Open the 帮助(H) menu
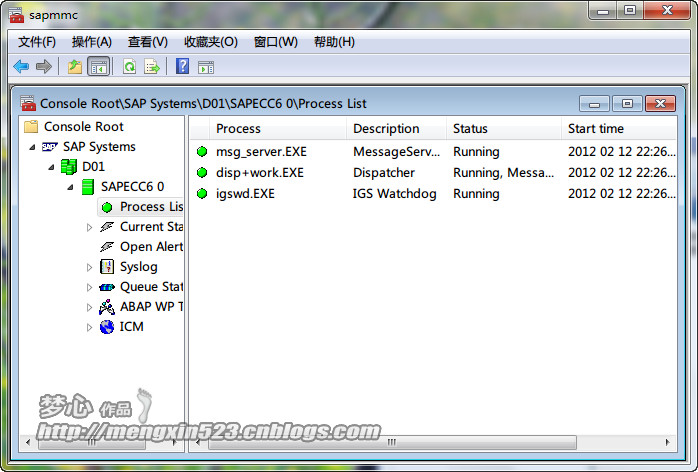Screen dimensions: 698x472 coord(334,42)
